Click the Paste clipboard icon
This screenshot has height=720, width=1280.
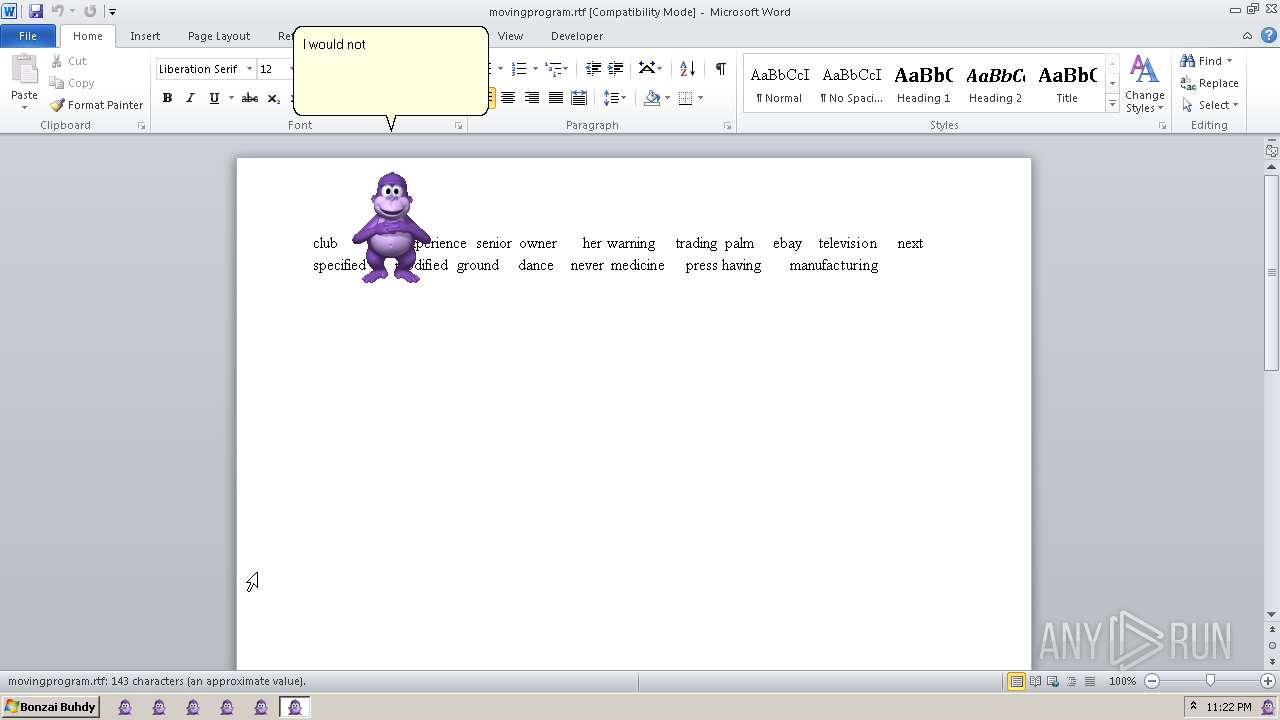tap(24, 72)
